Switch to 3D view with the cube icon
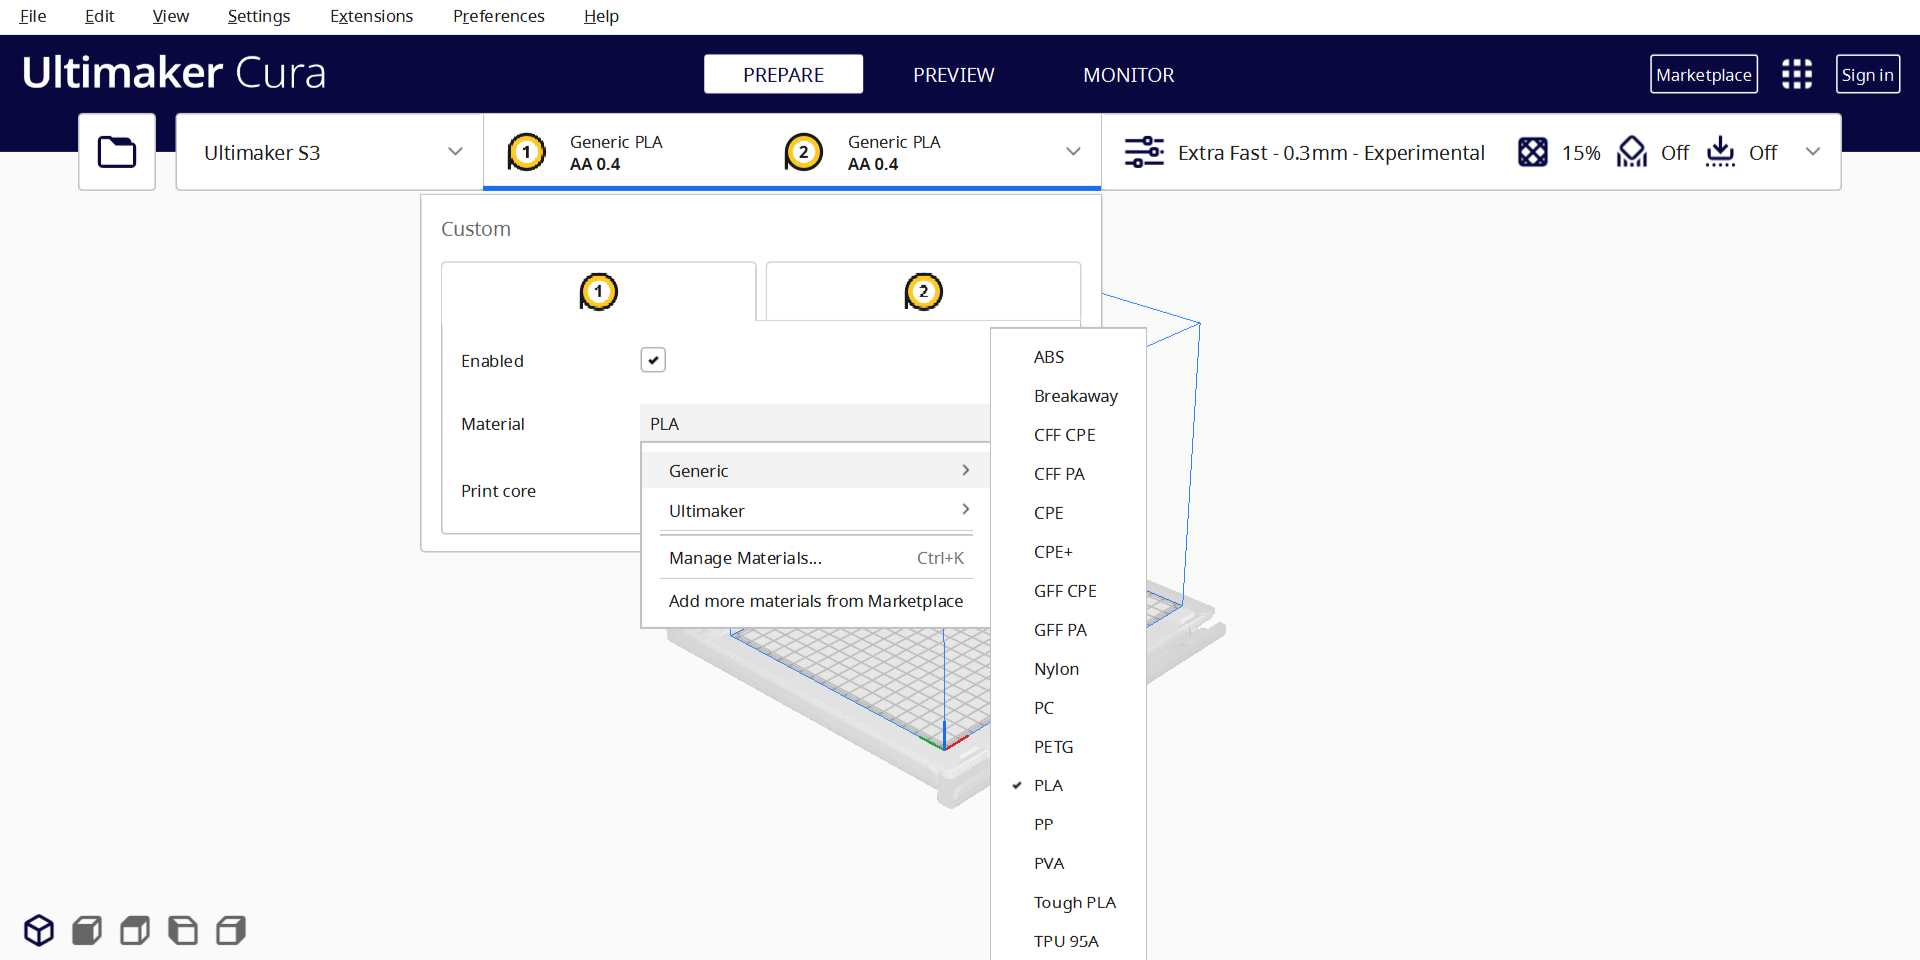1920x960 pixels. pyautogui.click(x=39, y=930)
